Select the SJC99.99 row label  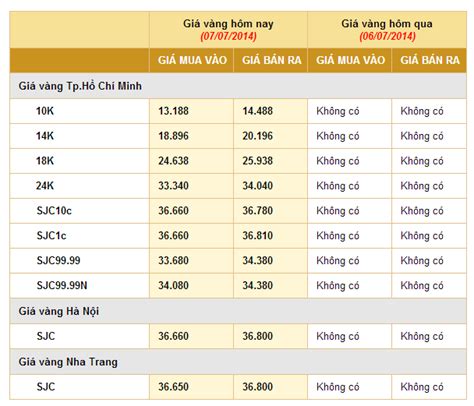point(58,260)
